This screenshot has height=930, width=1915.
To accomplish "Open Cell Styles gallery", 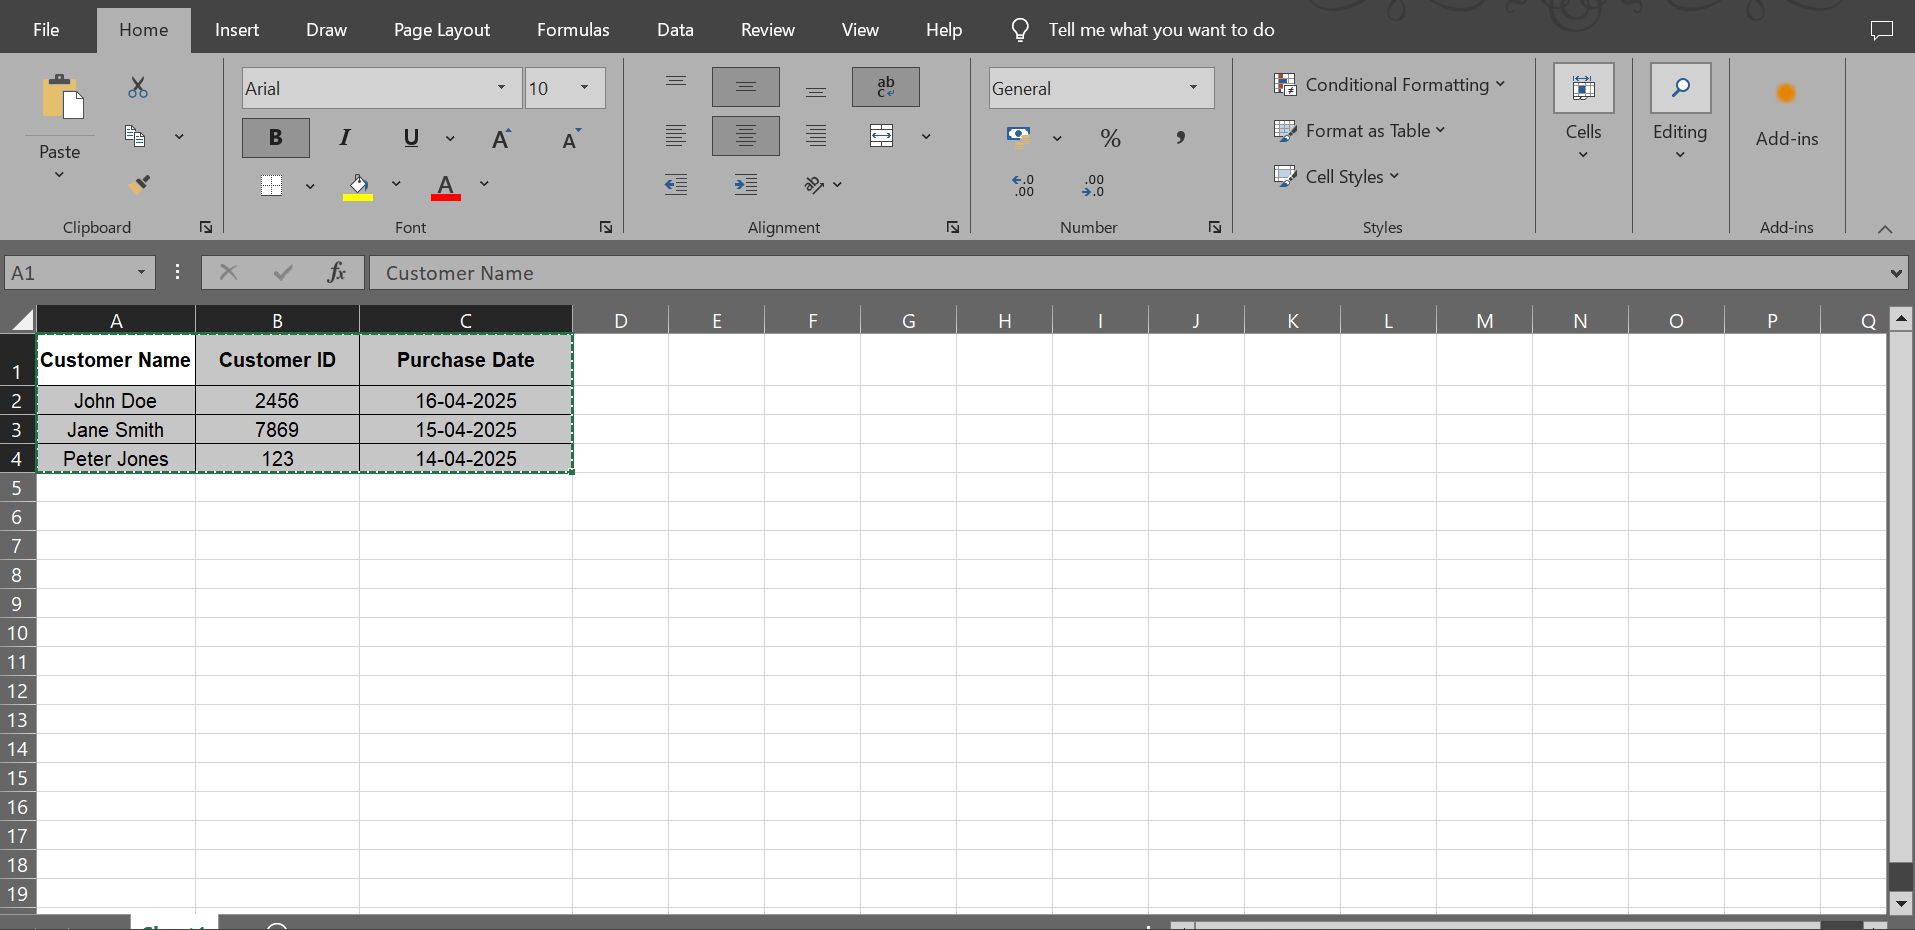I will pyautogui.click(x=1340, y=176).
